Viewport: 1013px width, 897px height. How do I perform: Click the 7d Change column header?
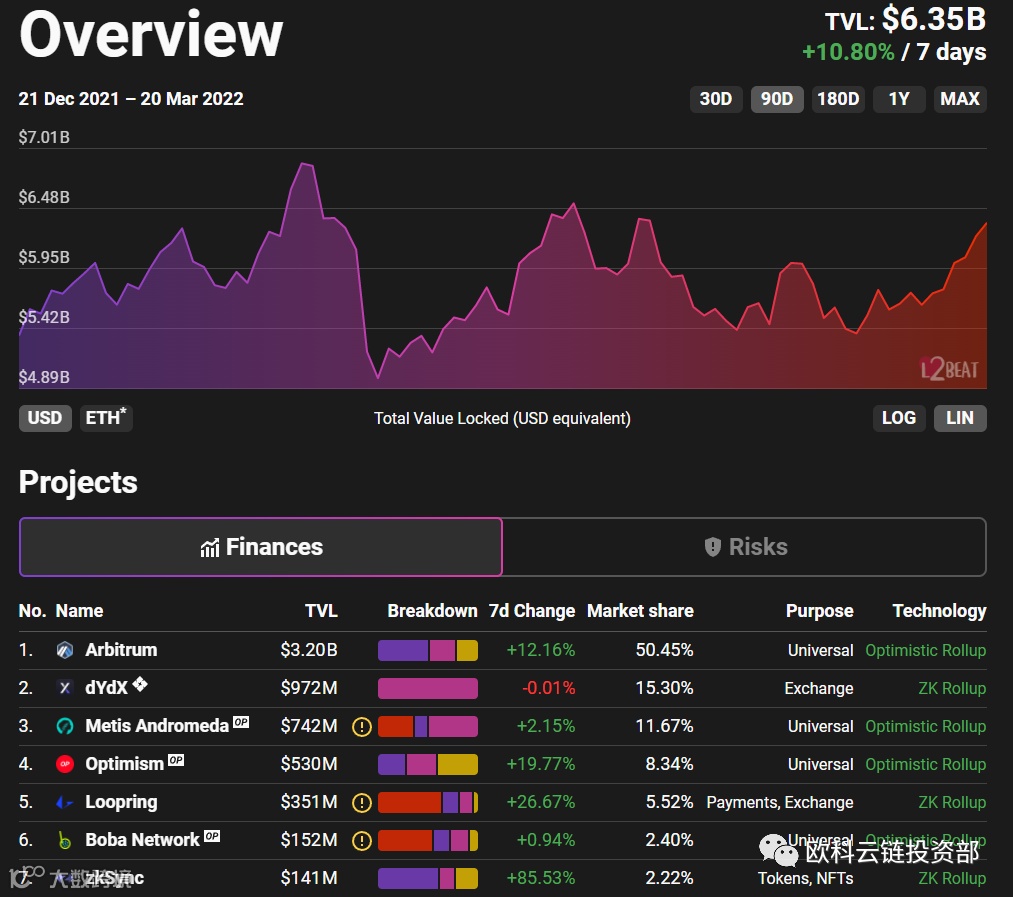(532, 611)
